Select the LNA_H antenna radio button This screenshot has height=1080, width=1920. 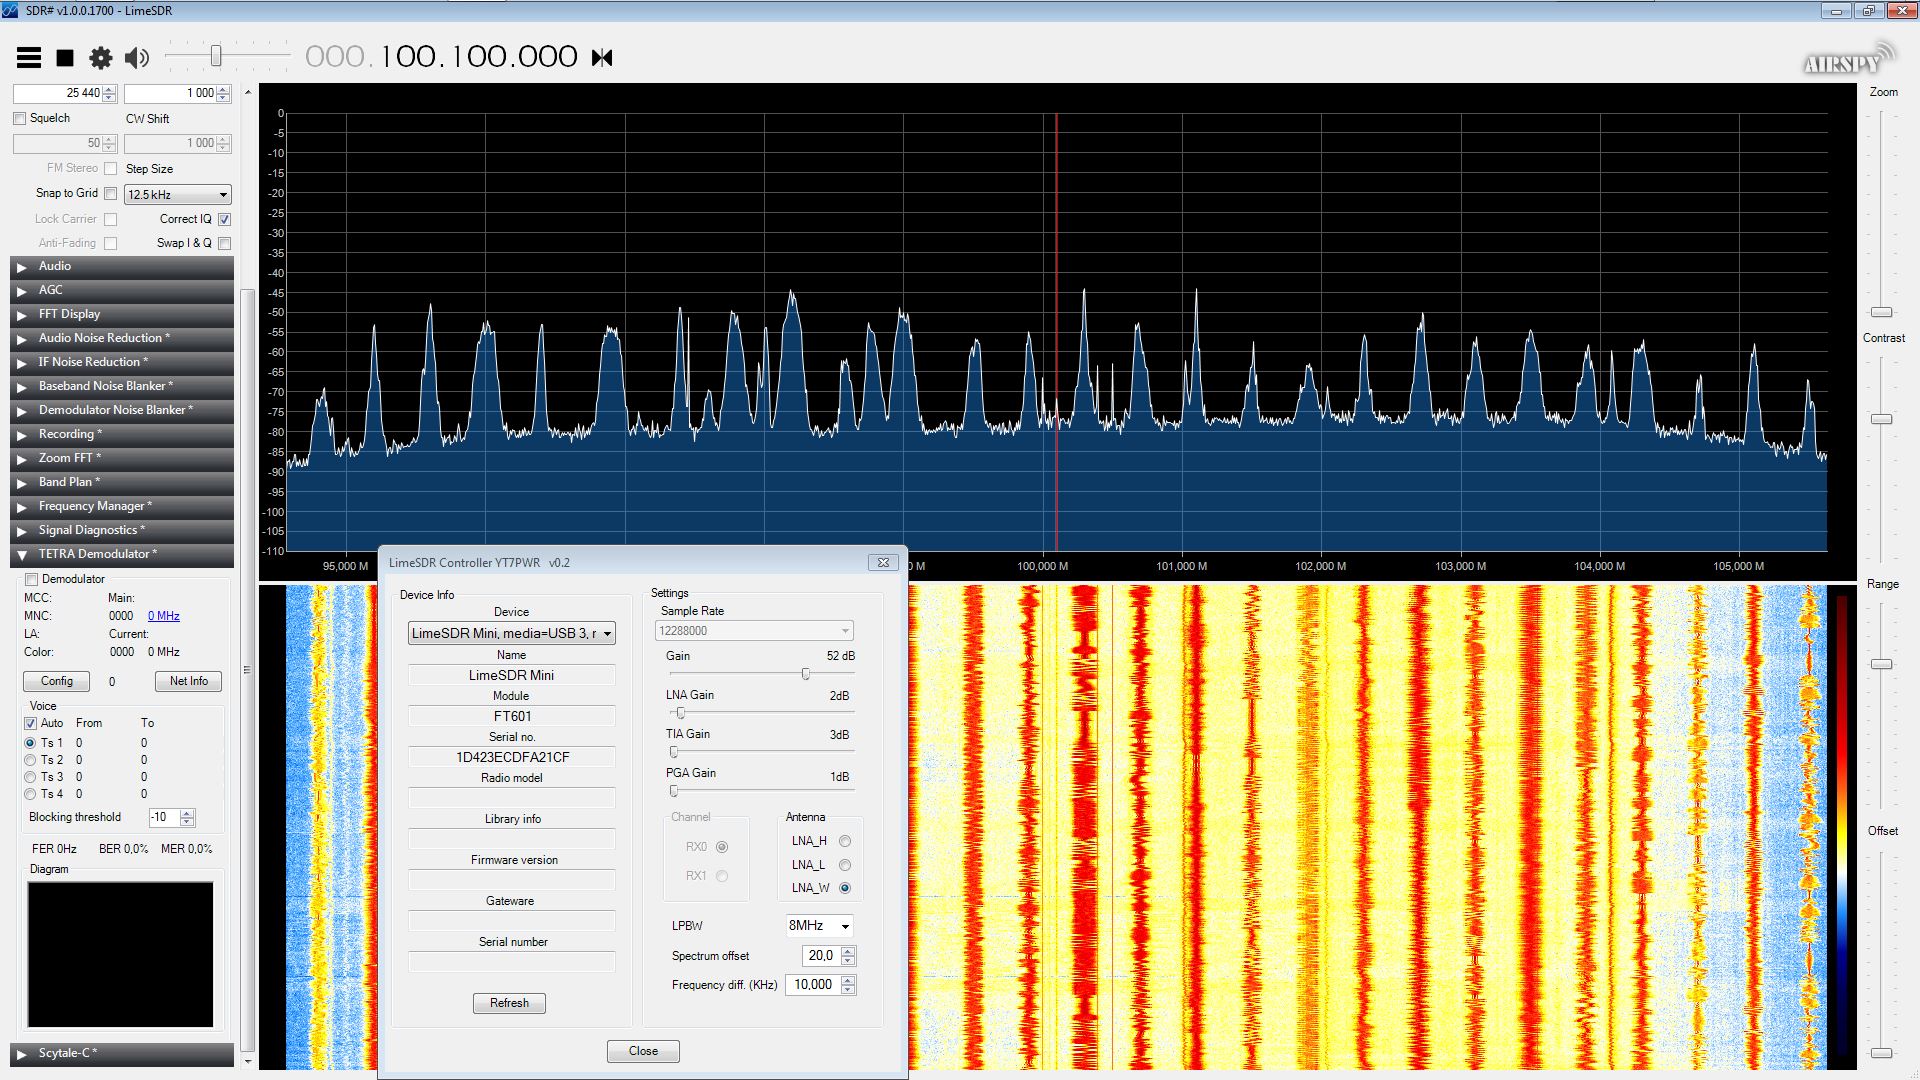845,841
